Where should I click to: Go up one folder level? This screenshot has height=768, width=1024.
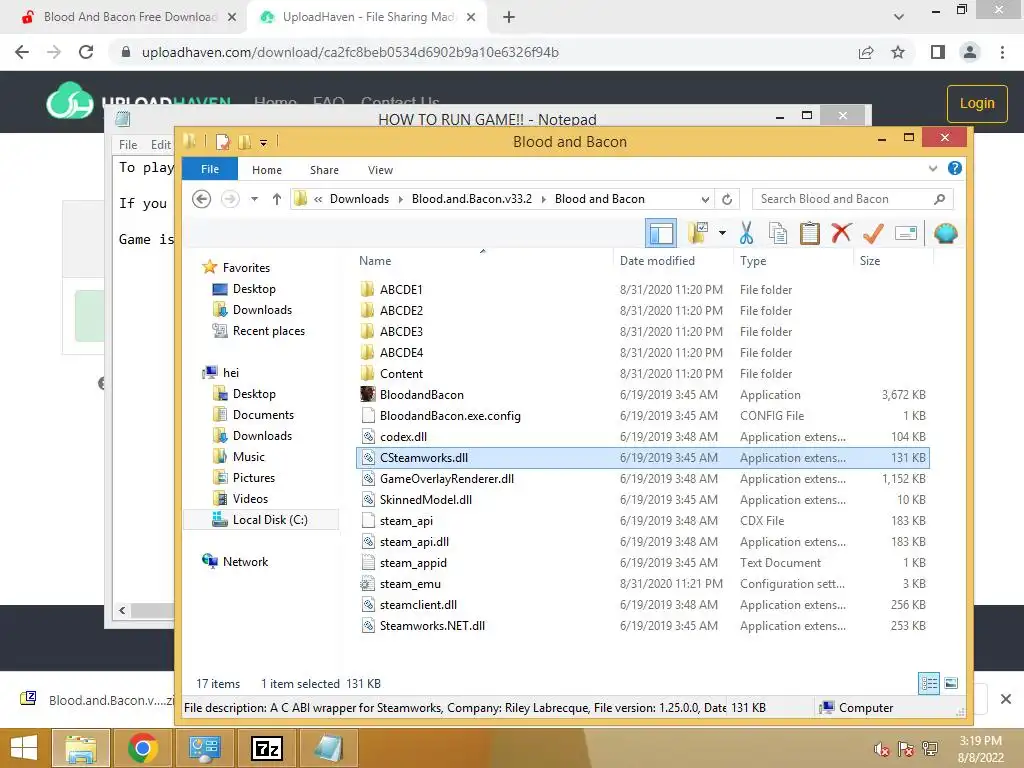pyautogui.click(x=277, y=199)
